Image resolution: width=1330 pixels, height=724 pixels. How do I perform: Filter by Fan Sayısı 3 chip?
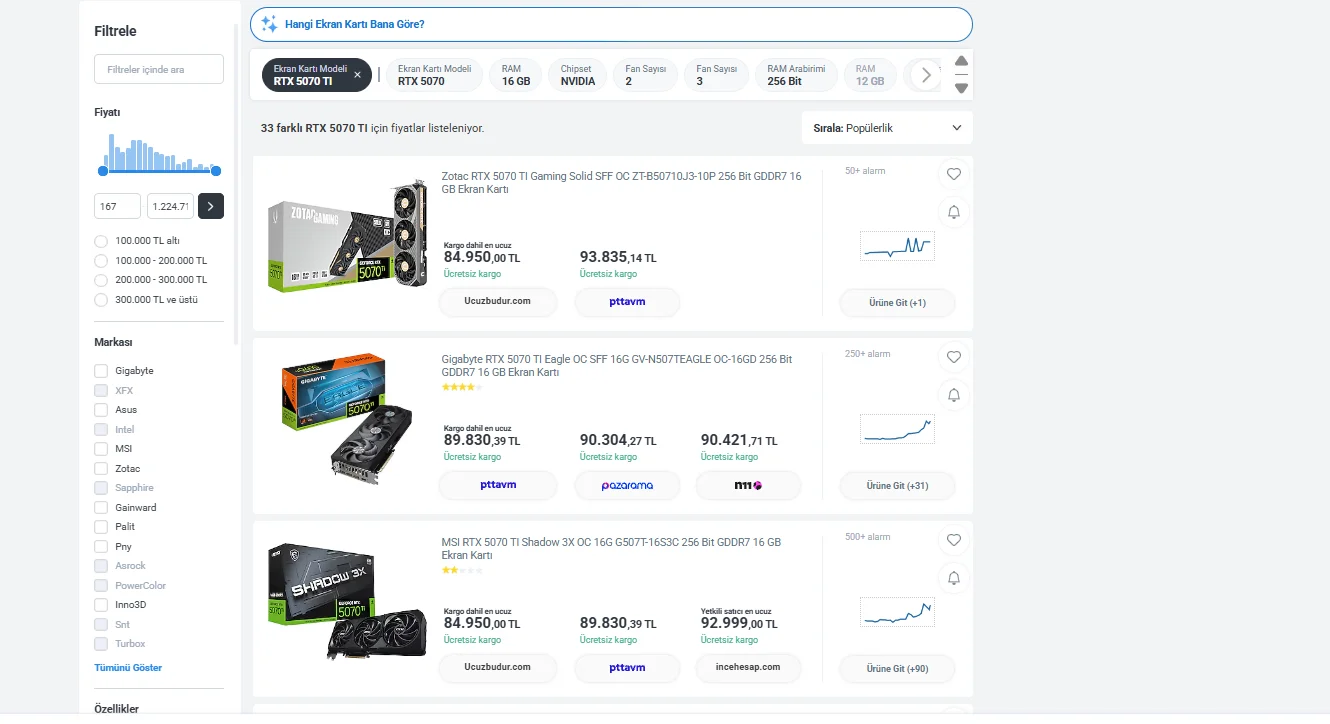(x=716, y=75)
